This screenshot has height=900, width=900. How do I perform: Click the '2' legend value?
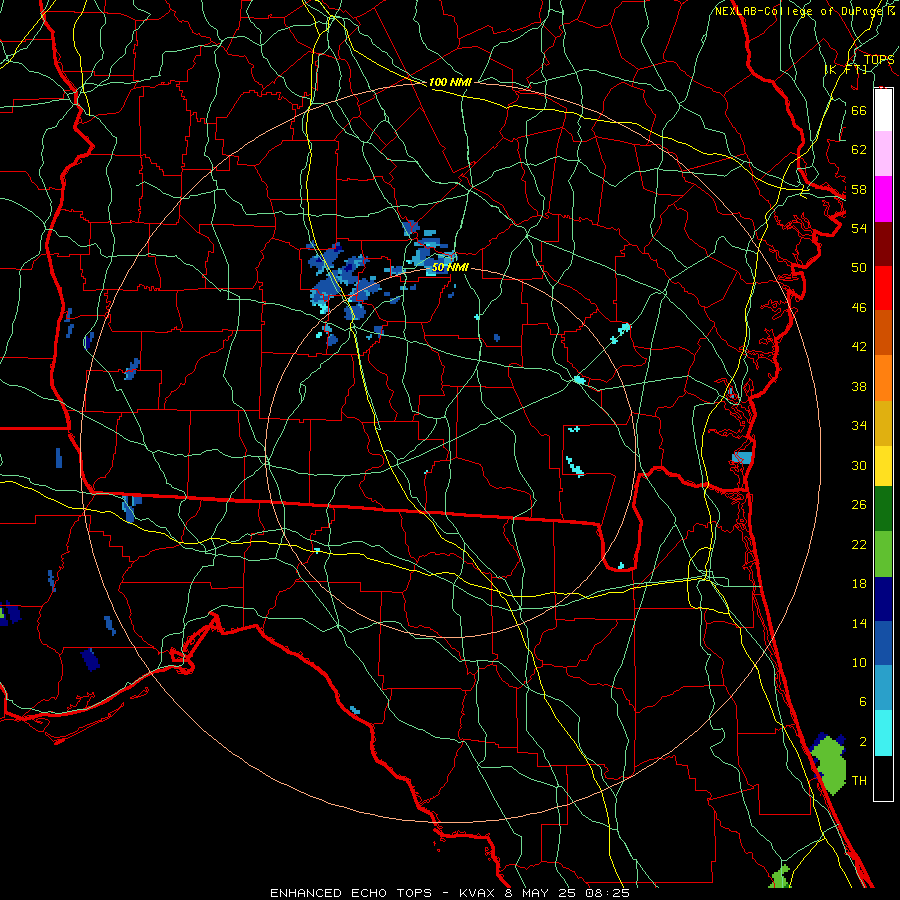pos(863,742)
